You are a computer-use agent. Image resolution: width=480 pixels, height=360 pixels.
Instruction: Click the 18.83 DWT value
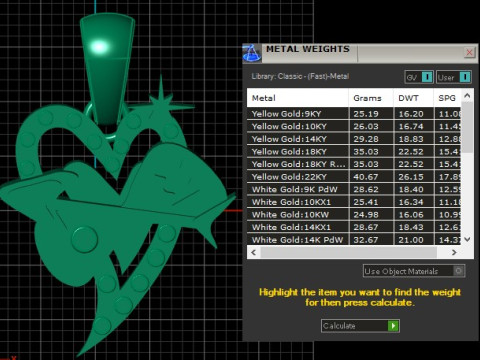(411, 139)
